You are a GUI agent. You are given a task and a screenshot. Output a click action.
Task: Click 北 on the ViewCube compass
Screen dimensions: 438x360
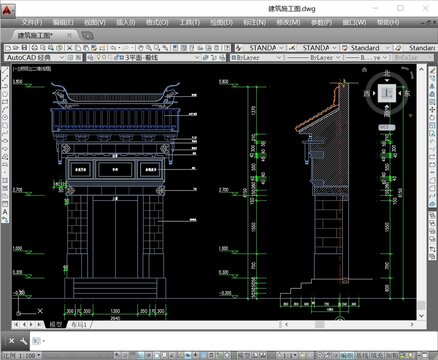tap(387, 73)
